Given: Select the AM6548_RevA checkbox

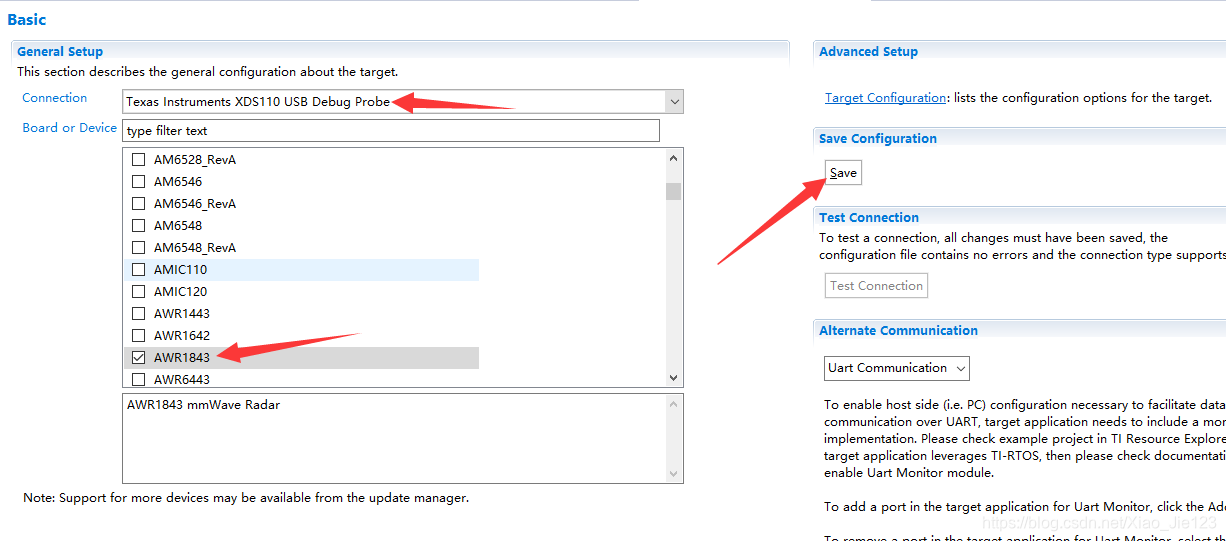Looking at the screenshot, I should [x=138, y=248].
